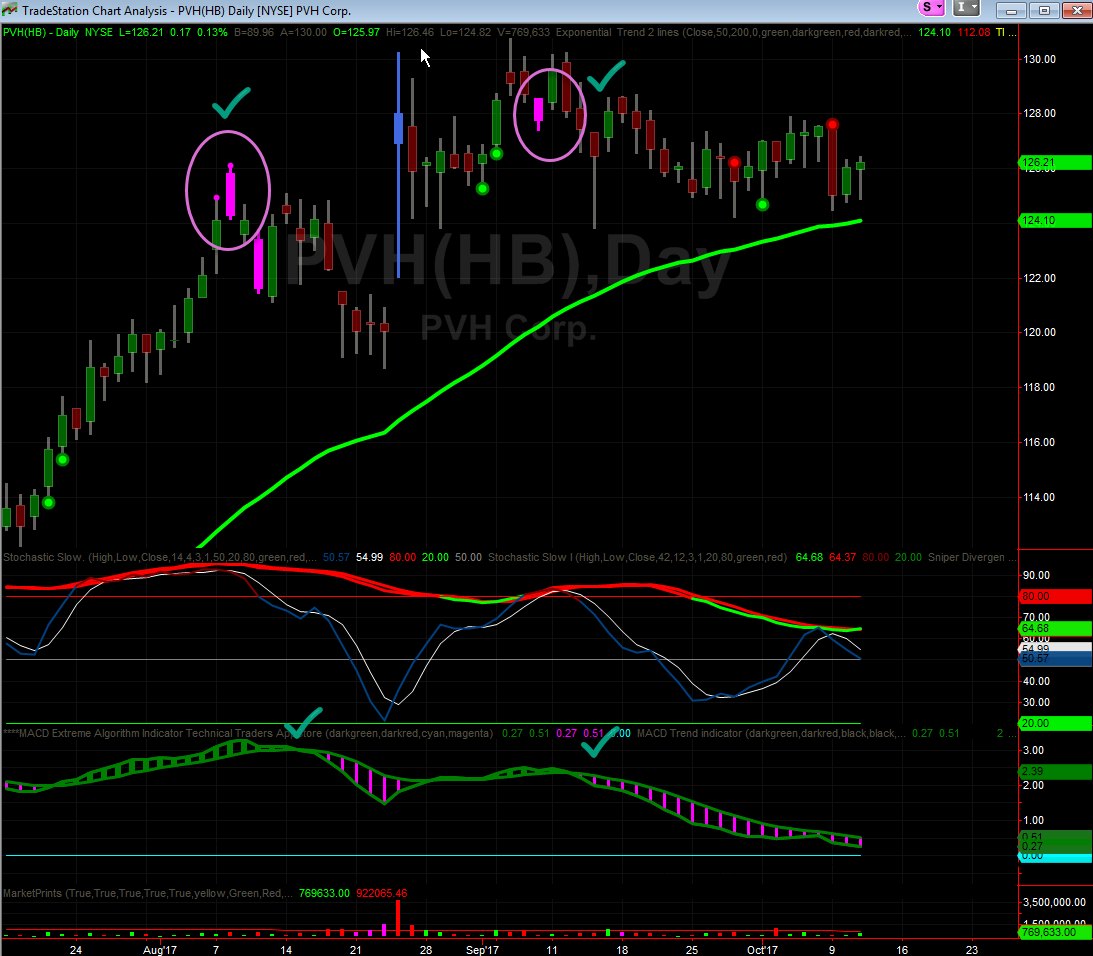Click the green 20.00 oversold level tag
The width and height of the screenshot is (1093, 956).
click(x=1055, y=723)
